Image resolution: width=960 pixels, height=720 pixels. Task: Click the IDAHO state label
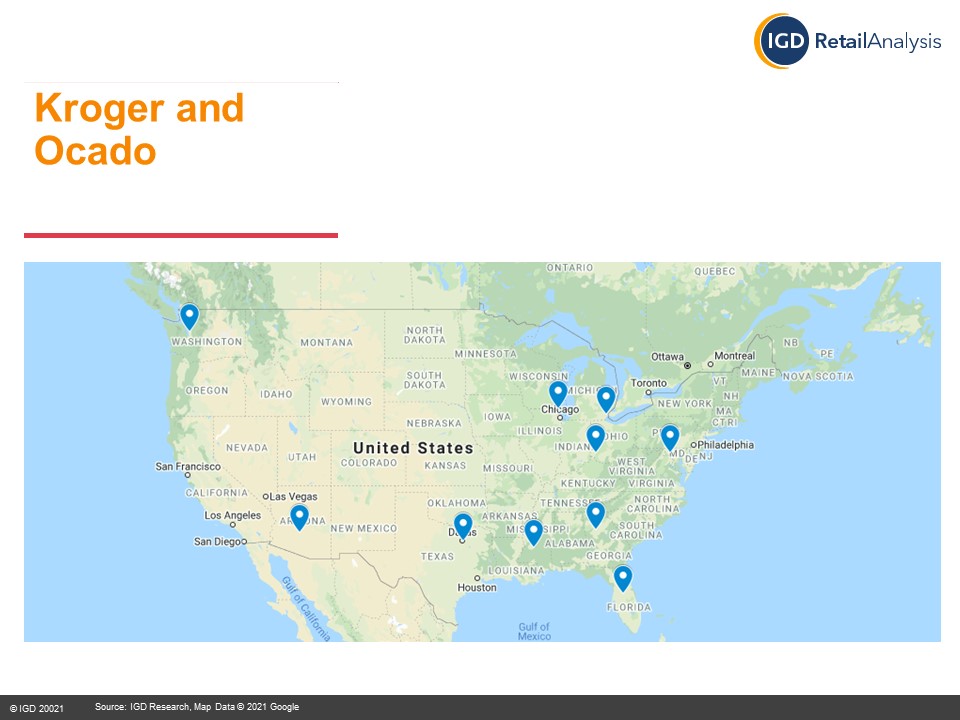pos(277,394)
